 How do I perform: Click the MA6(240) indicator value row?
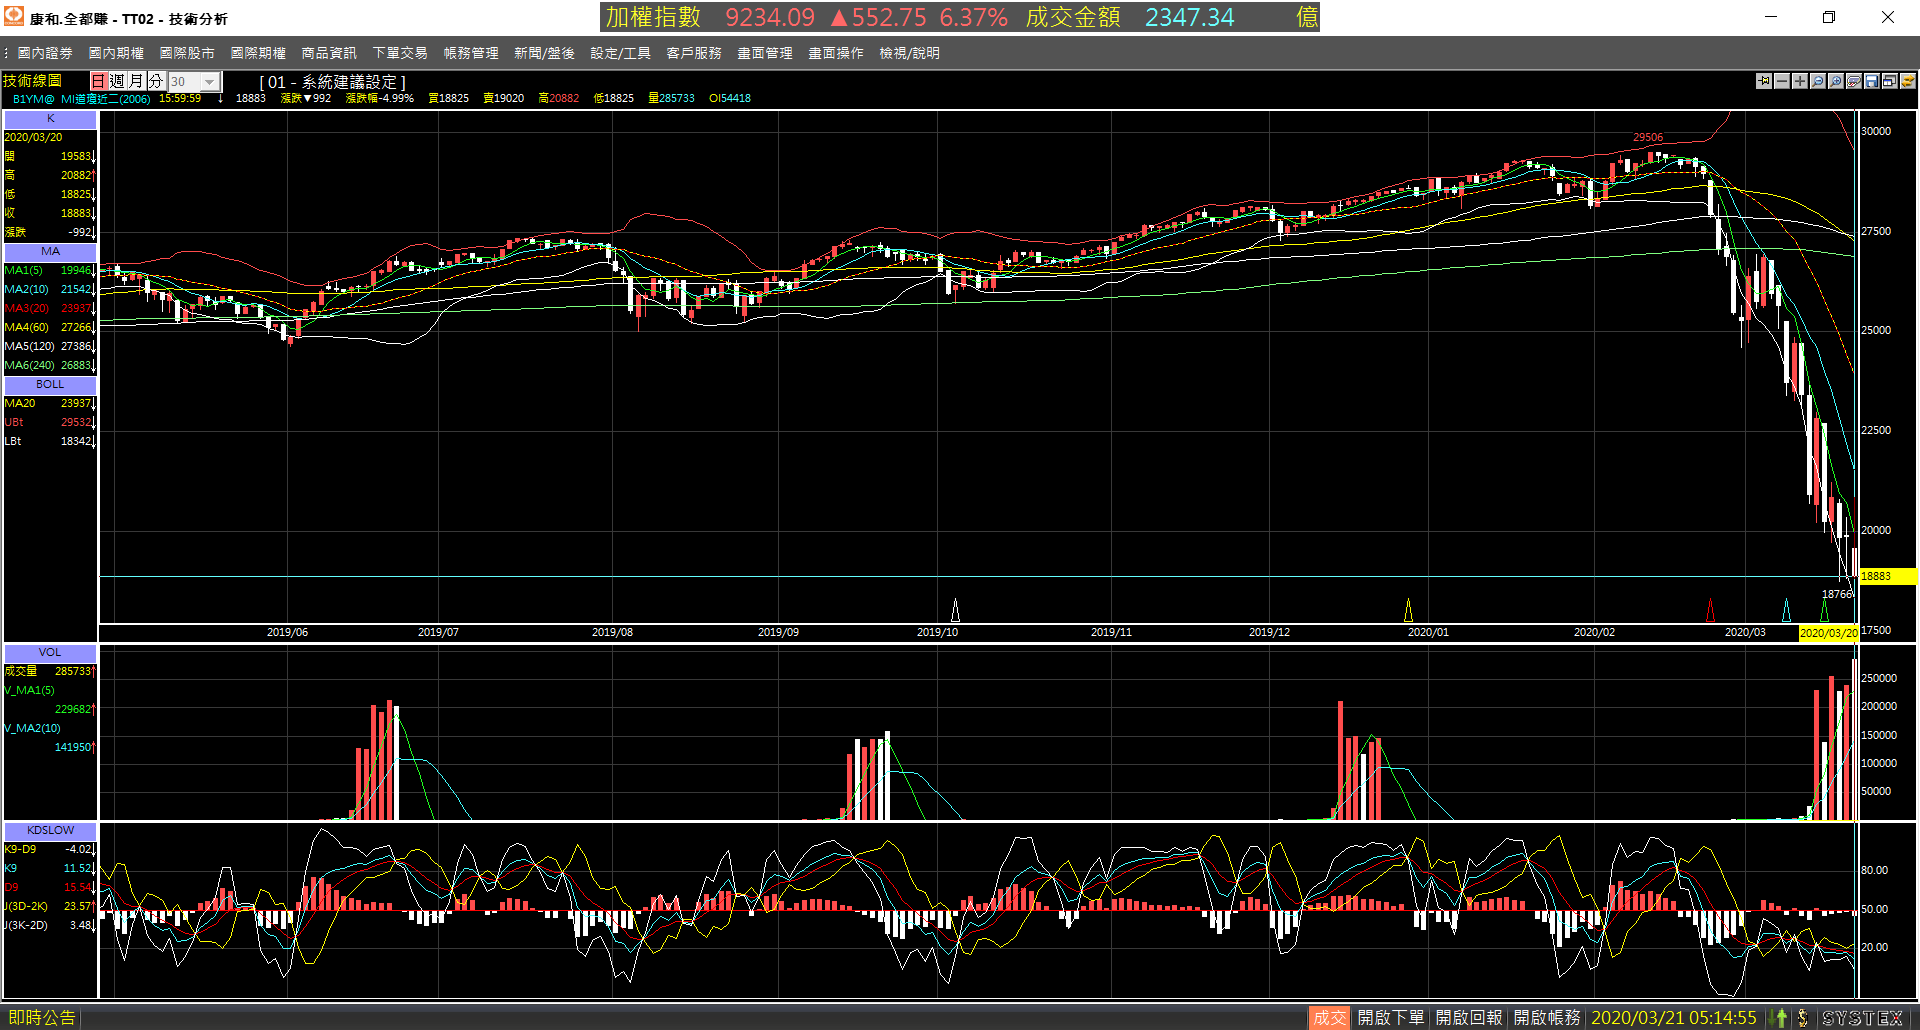pos(50,365)
